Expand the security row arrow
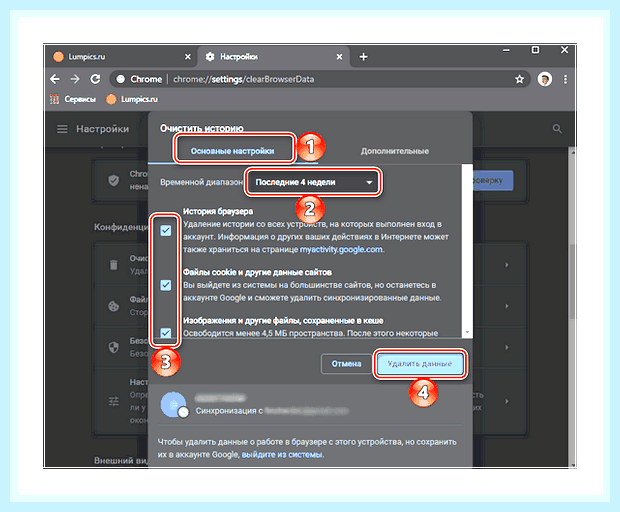Image resolution: width=620 pixels, height=512 pixels. (507, 347)
